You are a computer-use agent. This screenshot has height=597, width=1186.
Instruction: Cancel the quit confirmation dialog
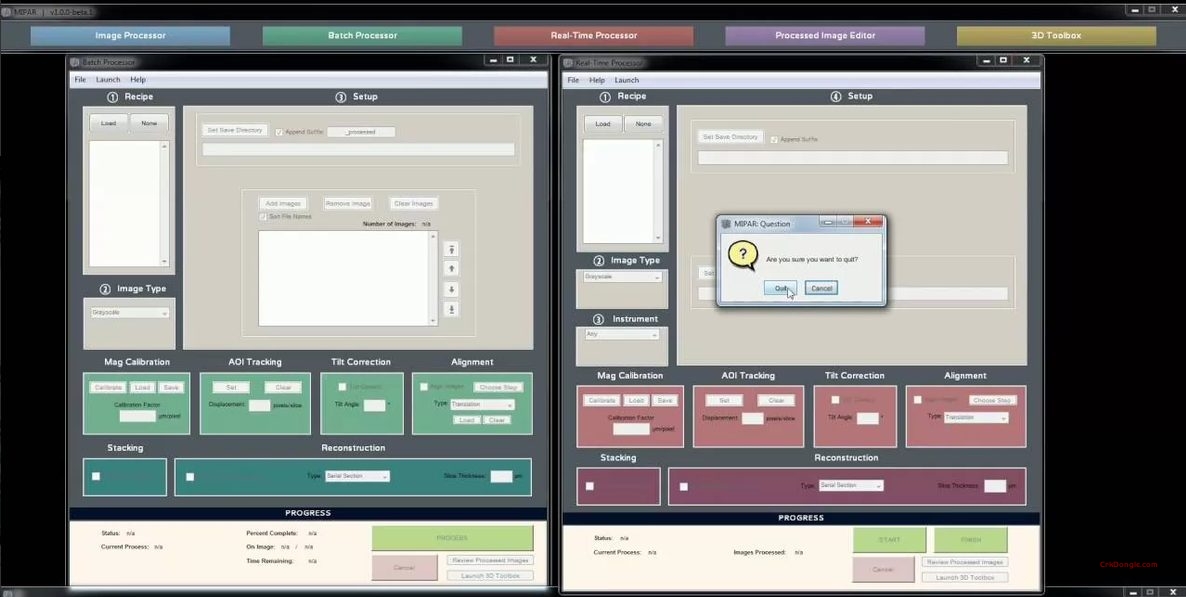tap(821, 288)
